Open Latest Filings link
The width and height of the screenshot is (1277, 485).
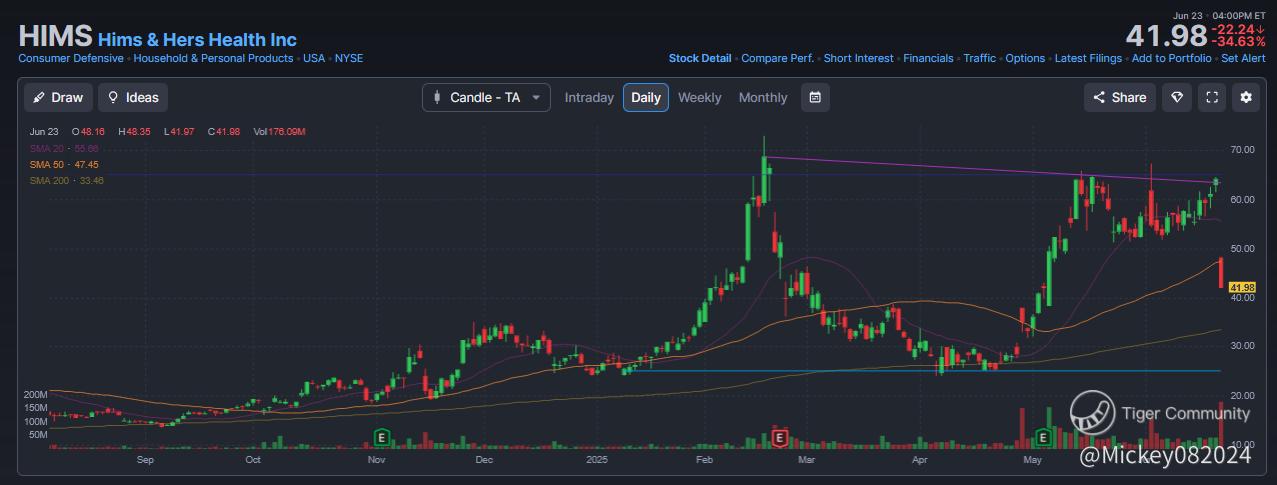[1088, 59]
